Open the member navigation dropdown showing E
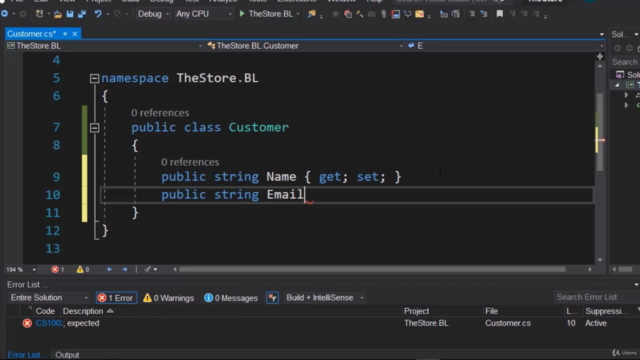 pos(505,46)
